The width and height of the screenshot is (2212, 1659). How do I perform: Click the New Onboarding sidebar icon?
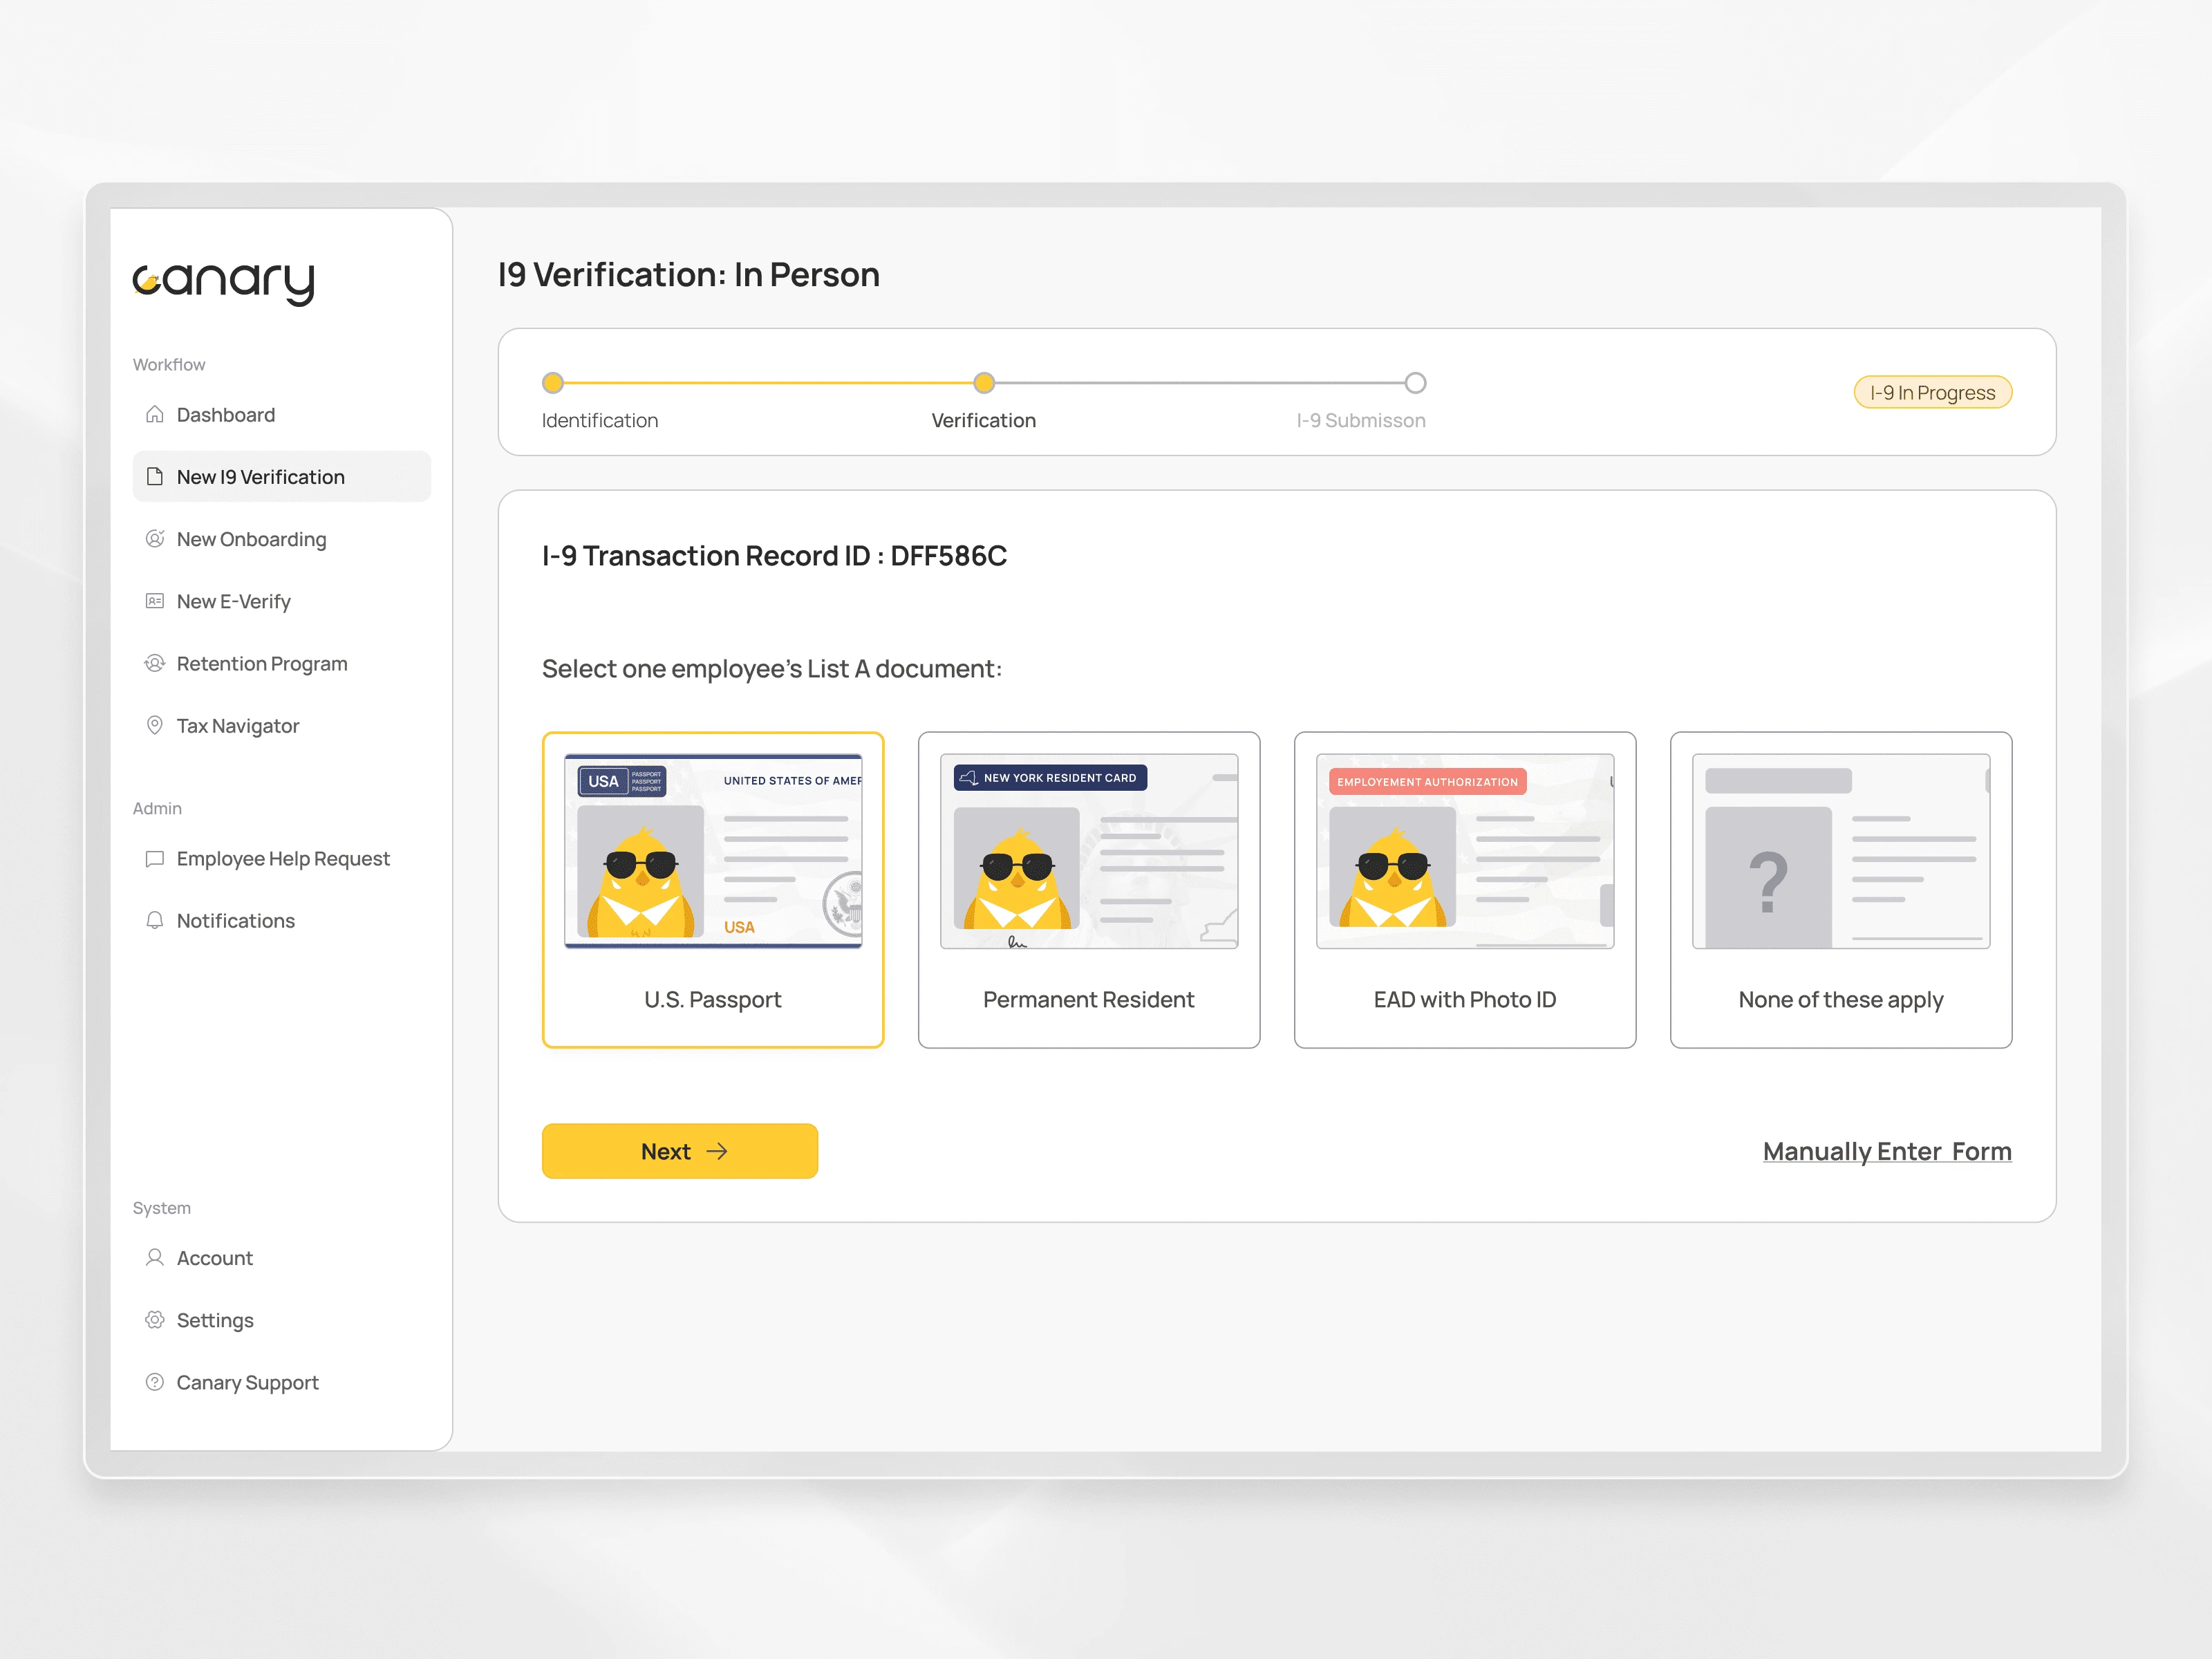[x=154, y=538]
